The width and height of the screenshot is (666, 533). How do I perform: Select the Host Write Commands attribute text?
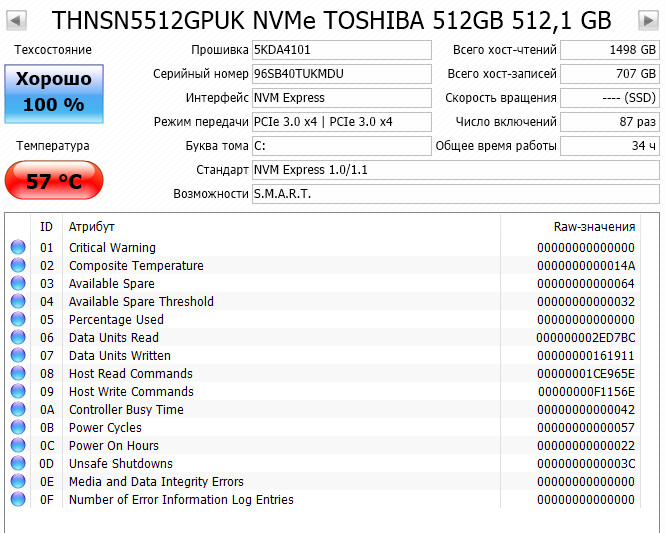(x=131, y=392)
